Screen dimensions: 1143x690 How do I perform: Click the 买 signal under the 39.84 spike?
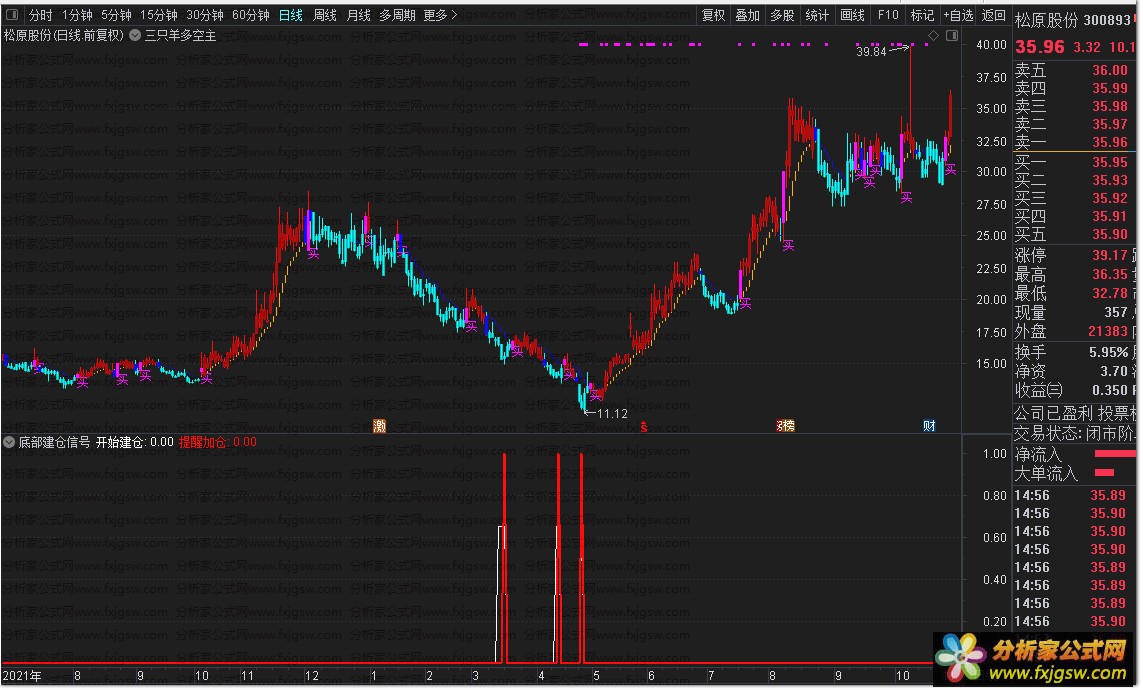coord(906,197)
